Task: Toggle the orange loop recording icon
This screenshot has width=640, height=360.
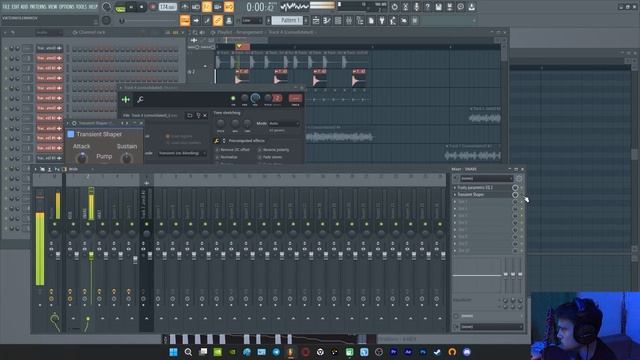Action: coord(229,7)
